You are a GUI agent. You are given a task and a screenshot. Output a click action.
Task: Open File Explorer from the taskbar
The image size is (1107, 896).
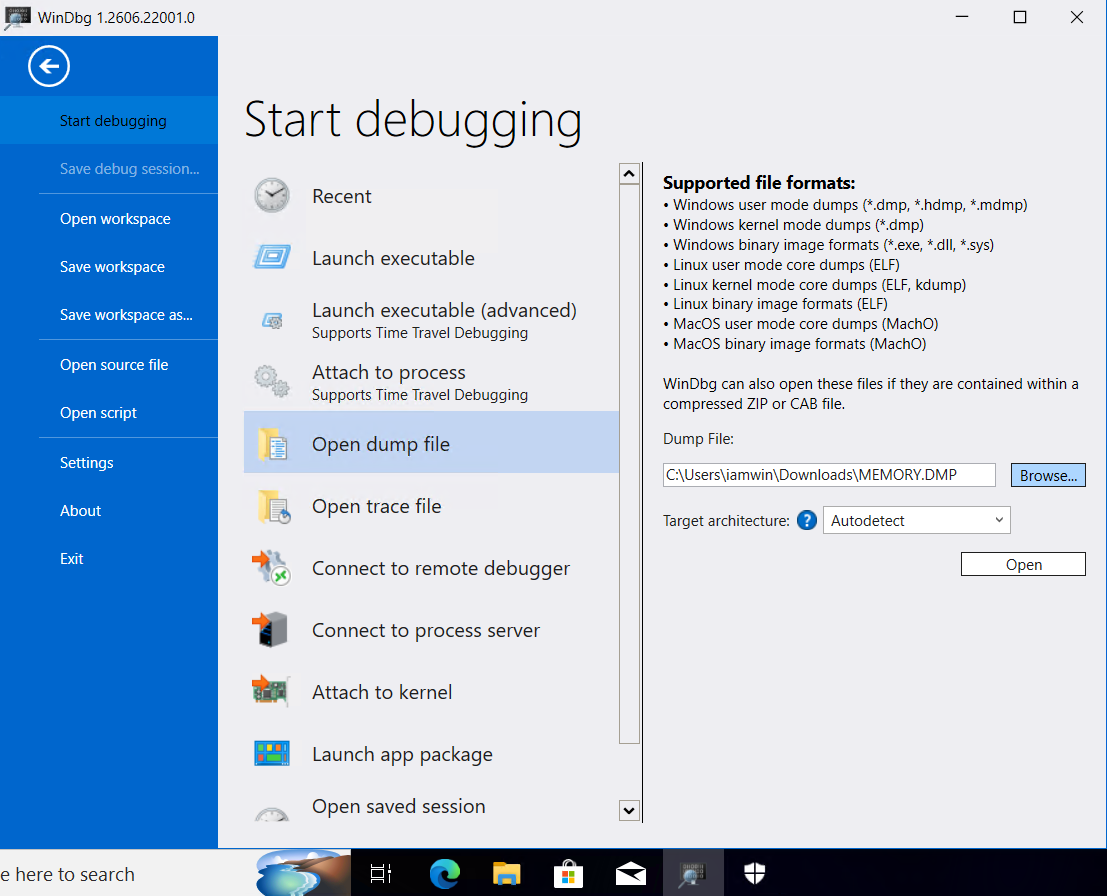(x=506, y=874)
